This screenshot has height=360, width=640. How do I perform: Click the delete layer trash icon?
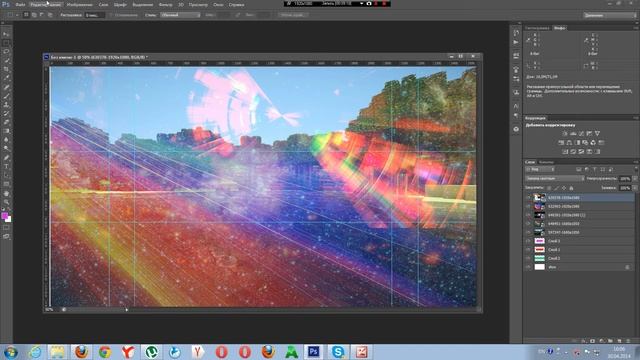tap(629, 340)
